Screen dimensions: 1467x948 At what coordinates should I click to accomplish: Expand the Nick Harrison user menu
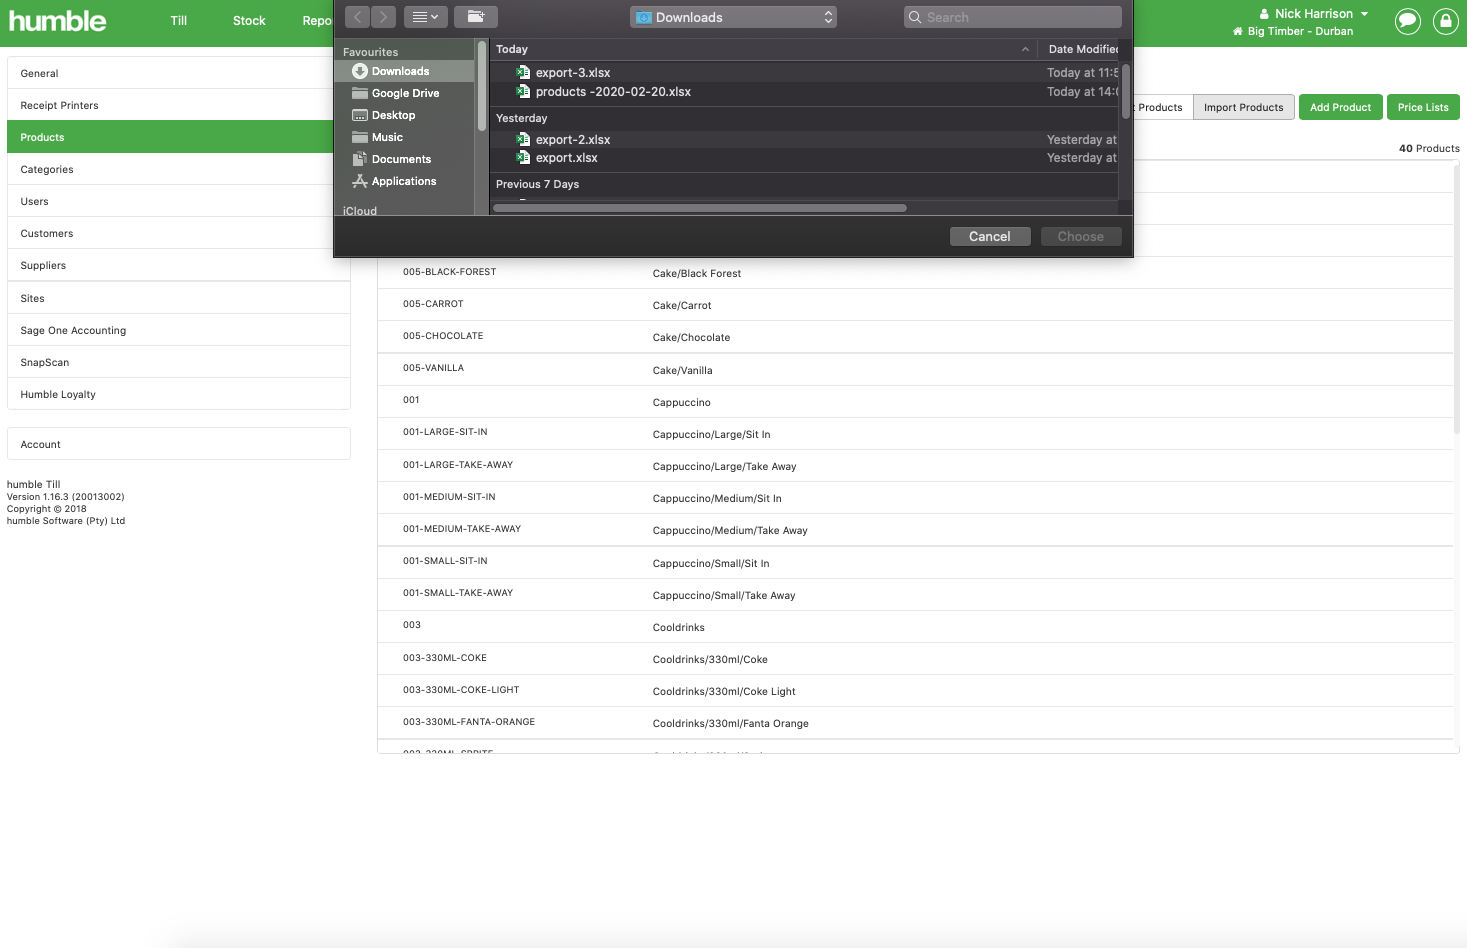[x=1313, y=13]
